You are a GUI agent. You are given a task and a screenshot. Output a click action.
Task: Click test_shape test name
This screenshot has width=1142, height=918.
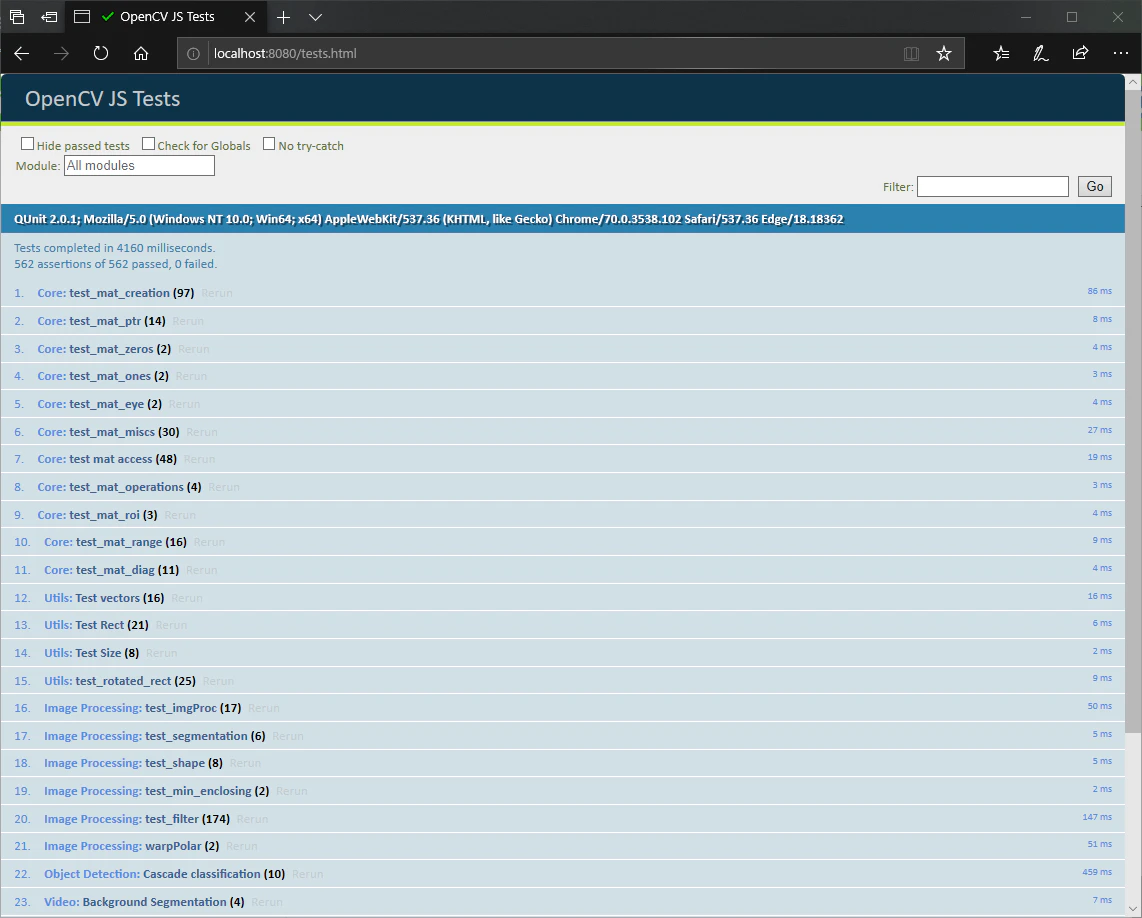(x=175, y=763)
